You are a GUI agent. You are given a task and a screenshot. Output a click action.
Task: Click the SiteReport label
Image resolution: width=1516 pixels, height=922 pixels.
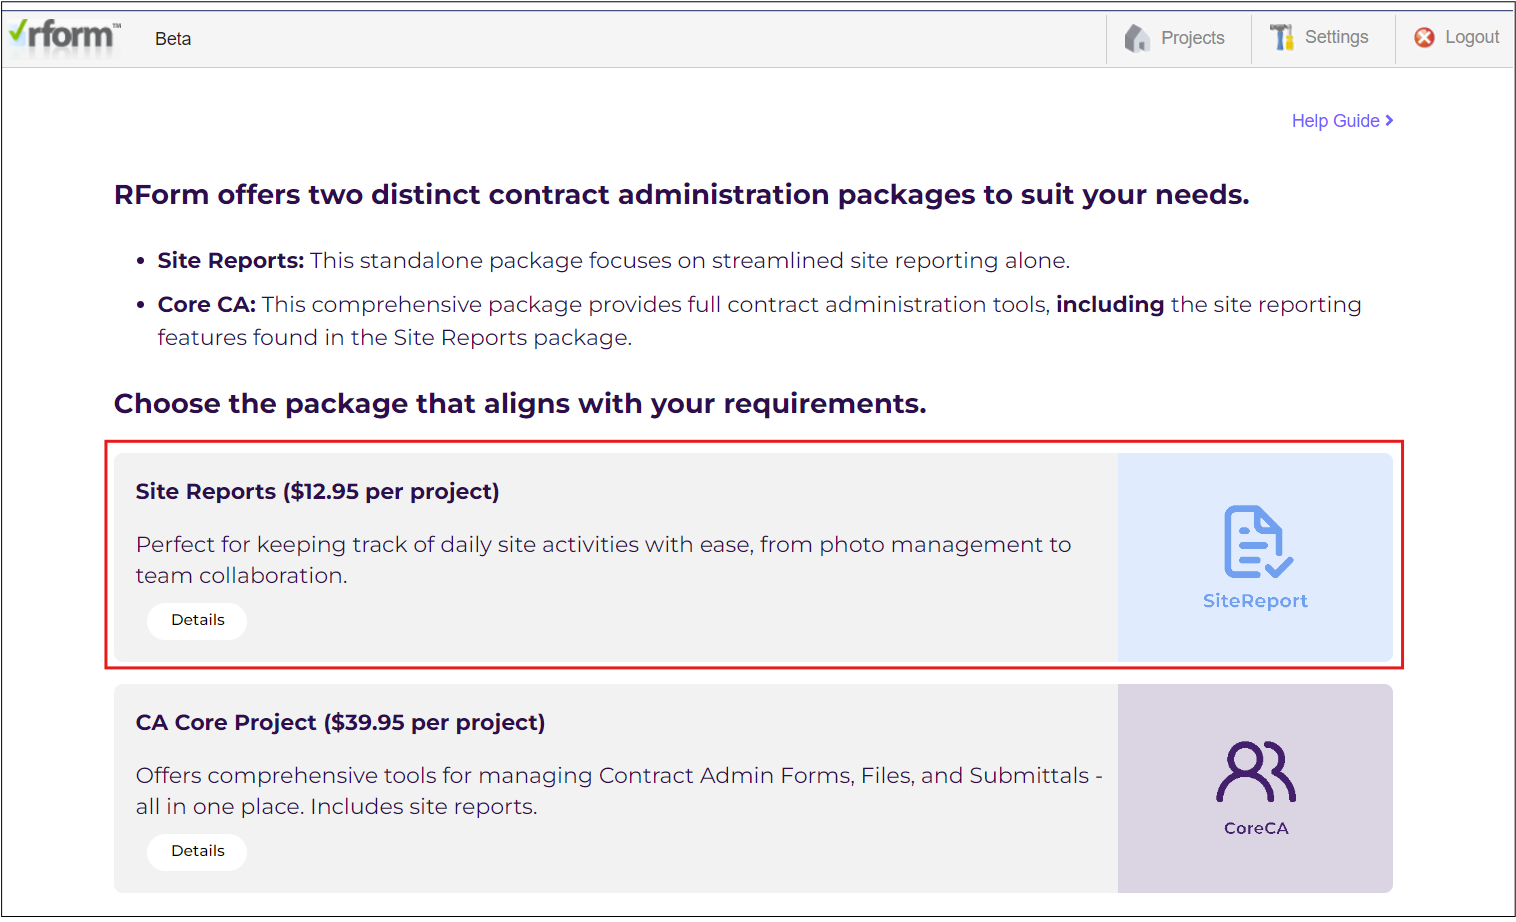(1255, 601)
